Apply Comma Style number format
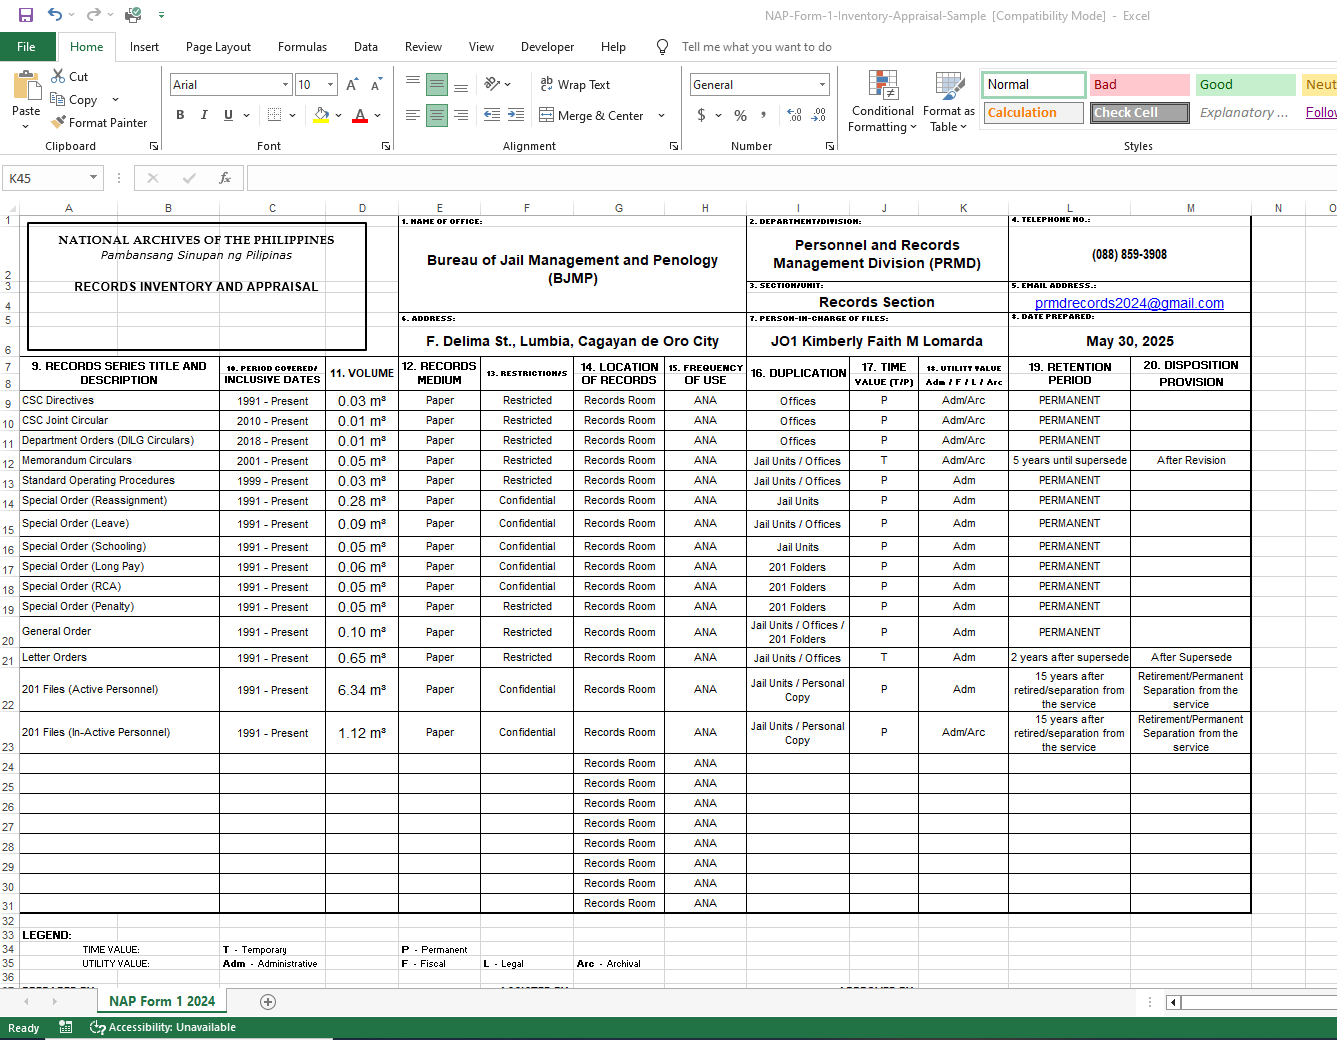 pyautogui.click(x=764, y=115)
